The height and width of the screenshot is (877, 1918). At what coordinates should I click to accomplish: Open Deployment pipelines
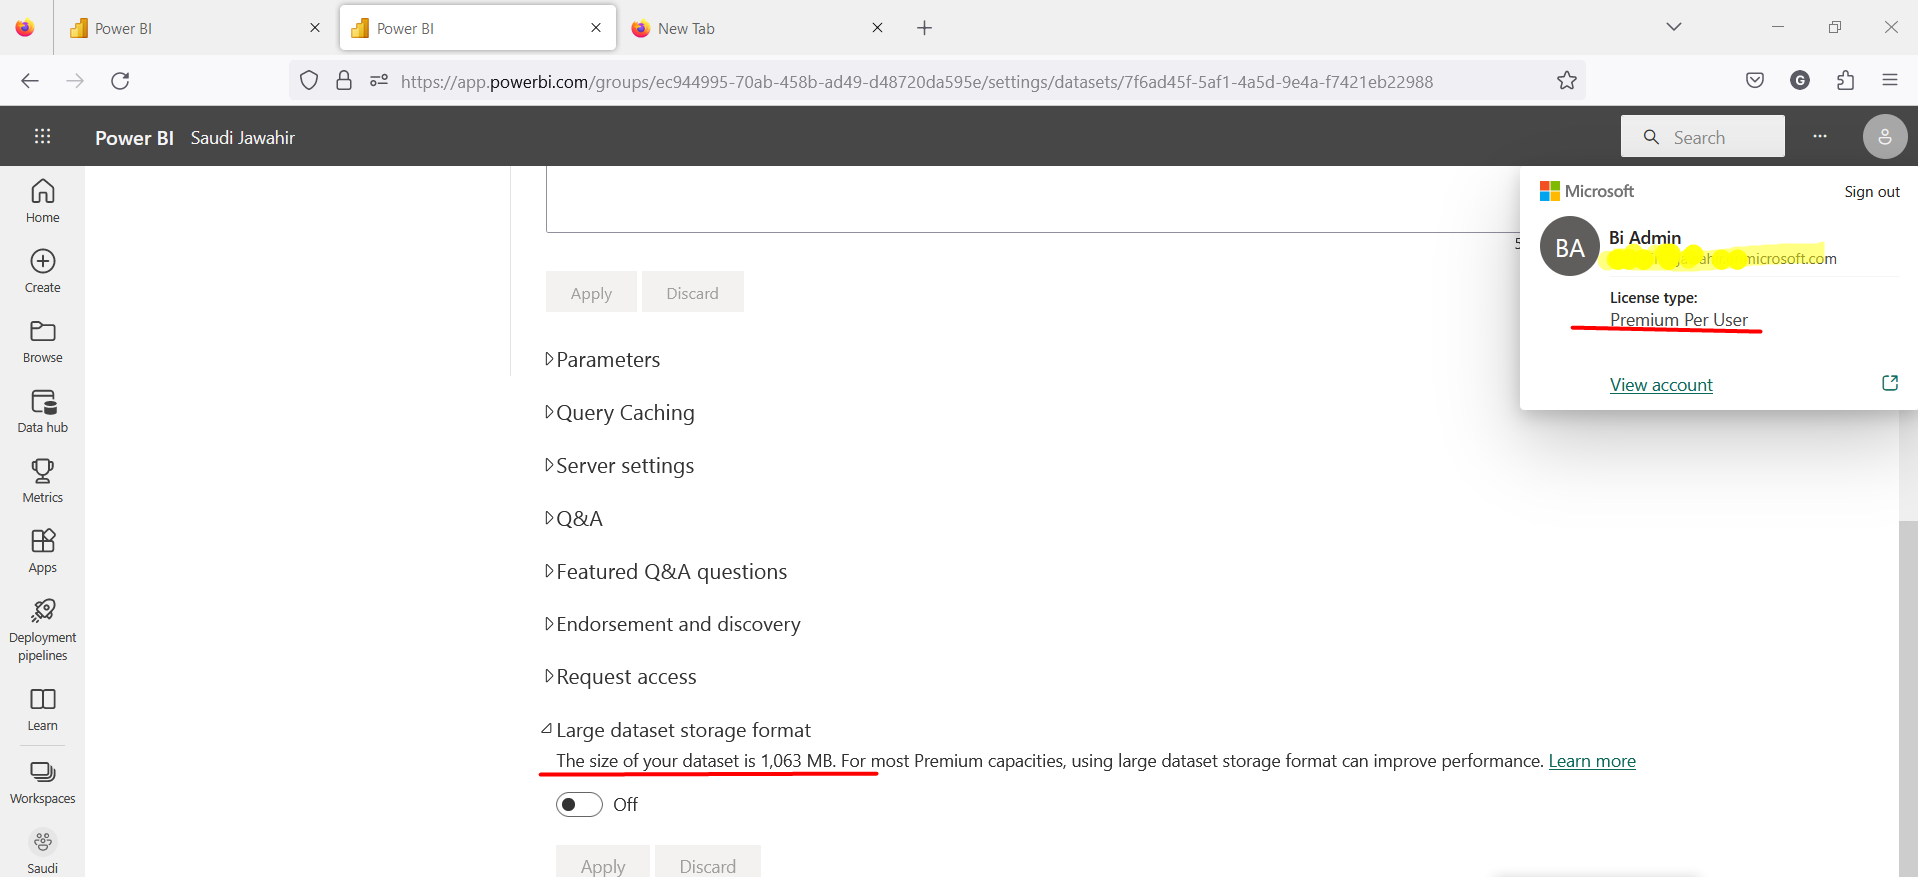pos(42,629)
